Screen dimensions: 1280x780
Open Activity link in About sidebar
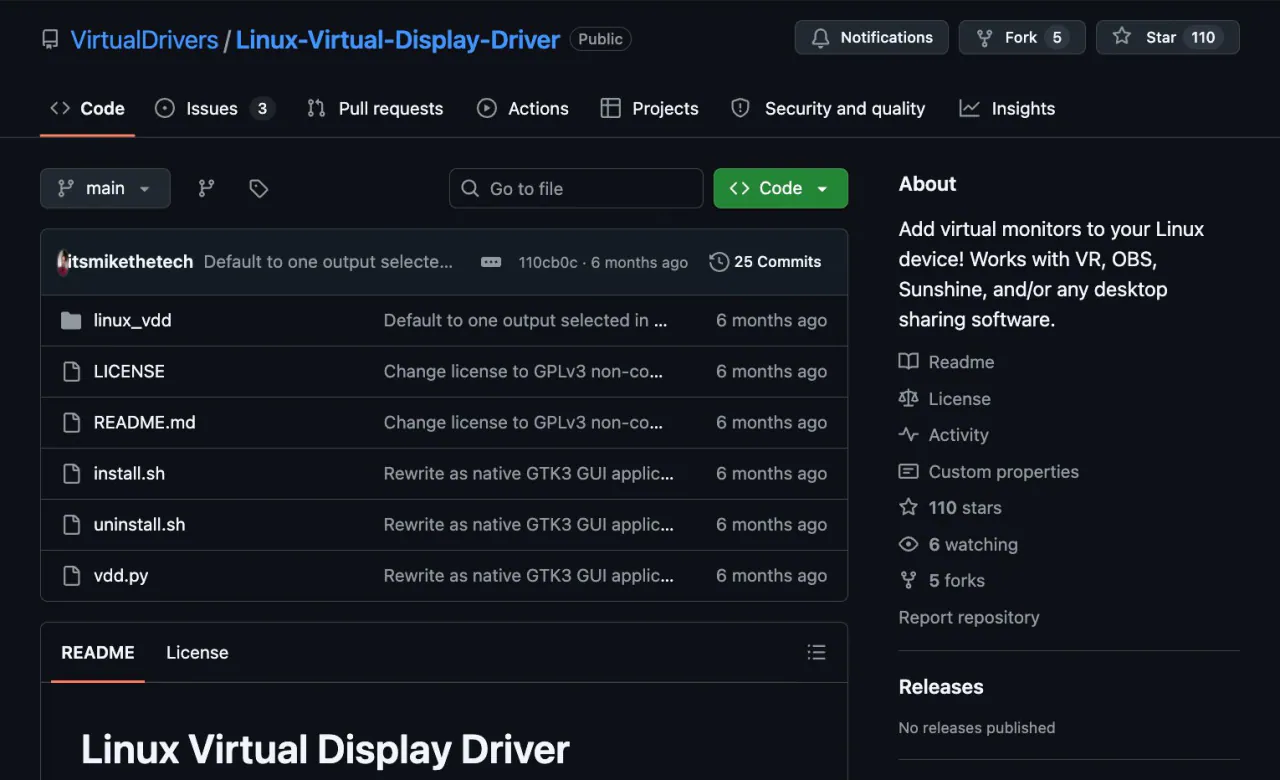point(943,435)
